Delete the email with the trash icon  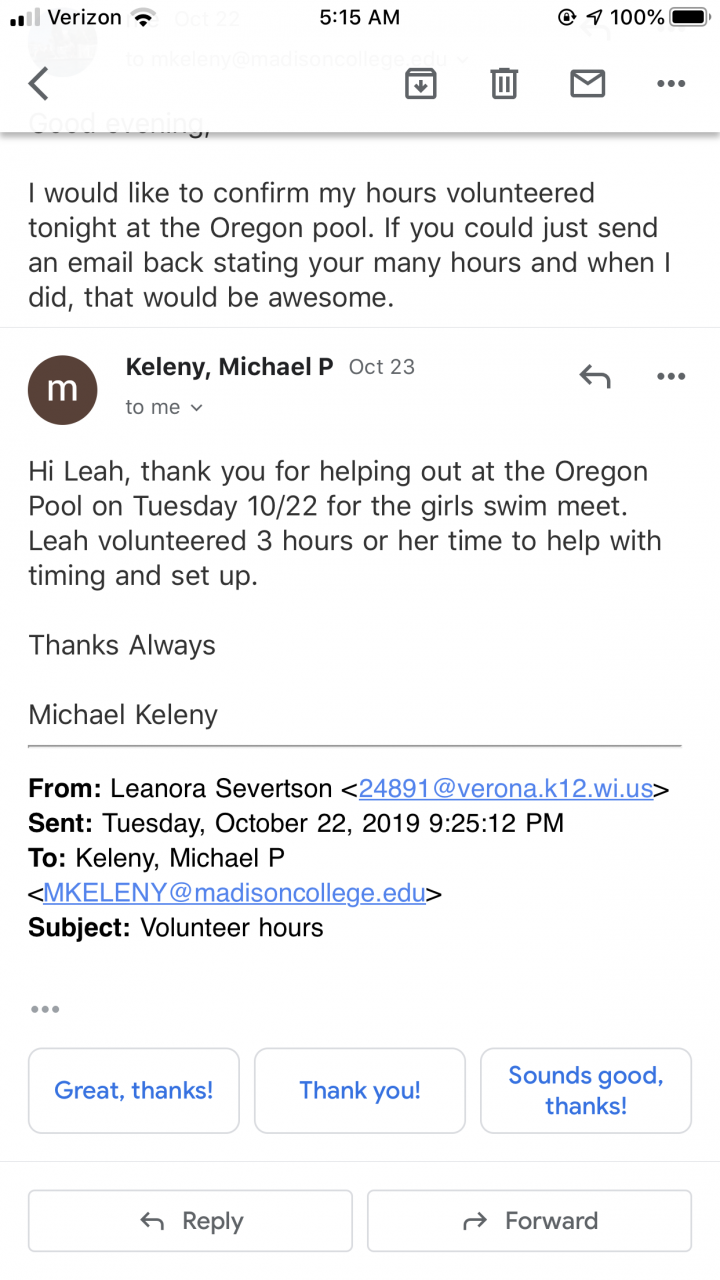click(x=504, y=84)
